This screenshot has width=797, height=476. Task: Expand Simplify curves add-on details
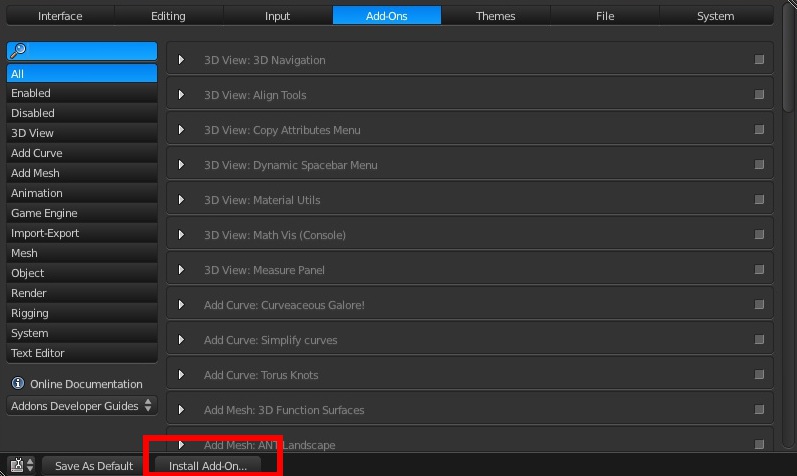(181, 340)
